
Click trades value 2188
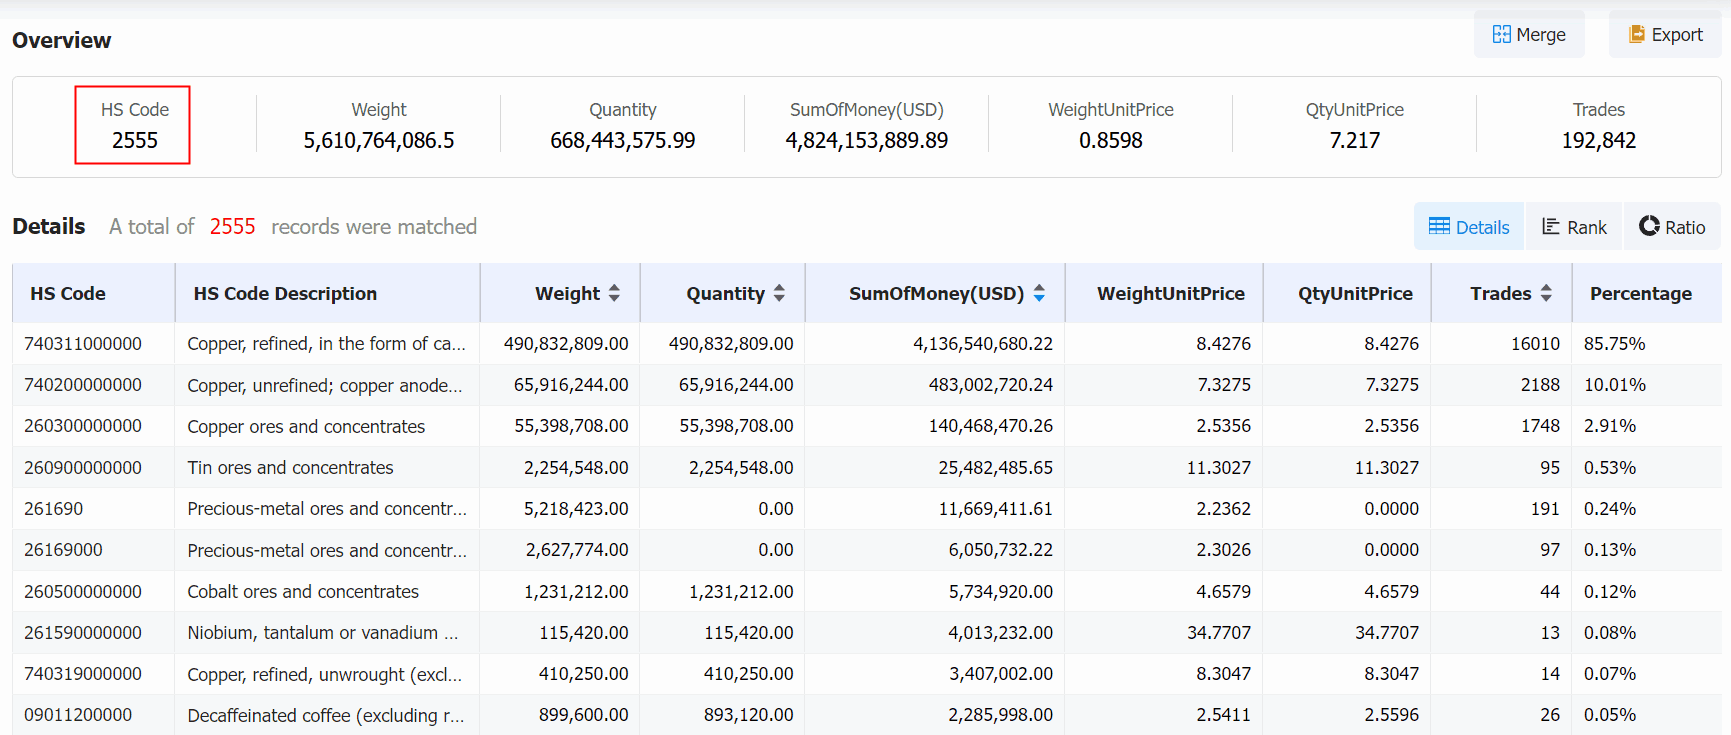tap(1540, 385)
